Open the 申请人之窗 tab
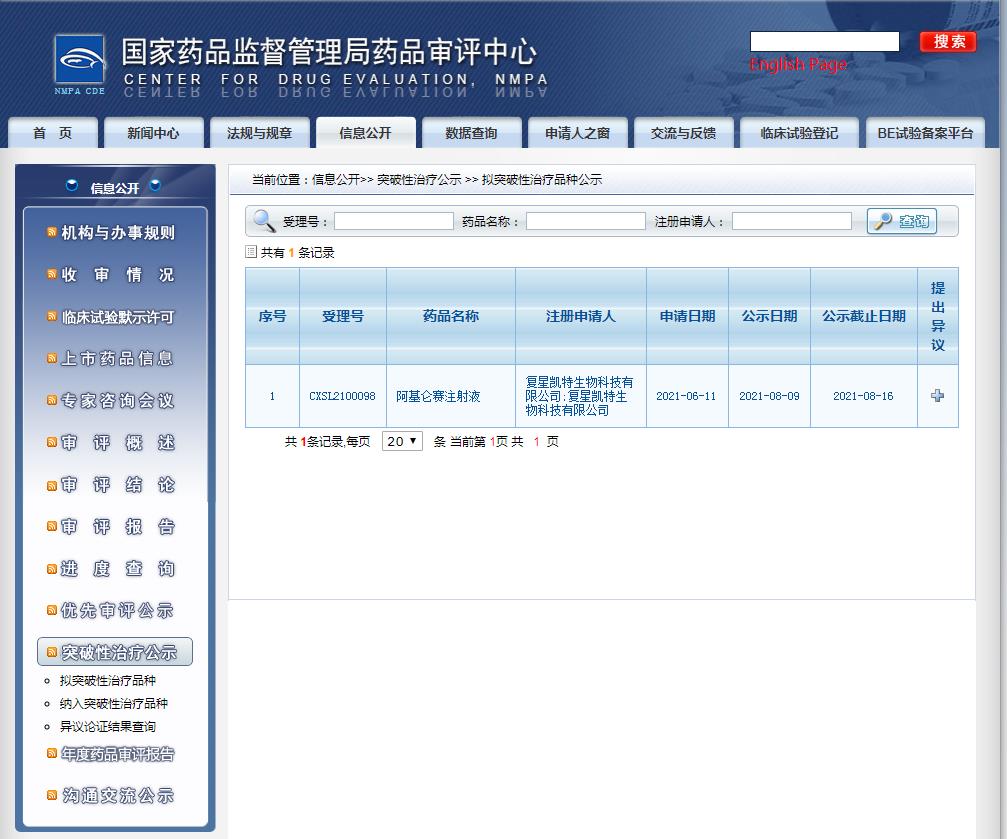Viewport: 1007px width, 839px height. click(577, 131)
